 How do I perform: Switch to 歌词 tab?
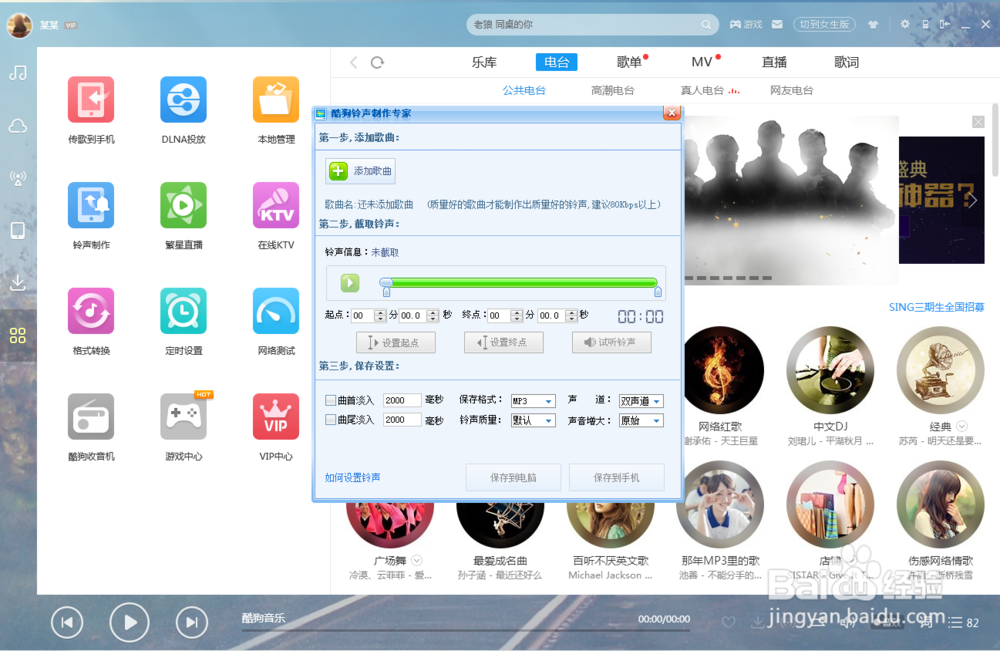pos(846,62)
